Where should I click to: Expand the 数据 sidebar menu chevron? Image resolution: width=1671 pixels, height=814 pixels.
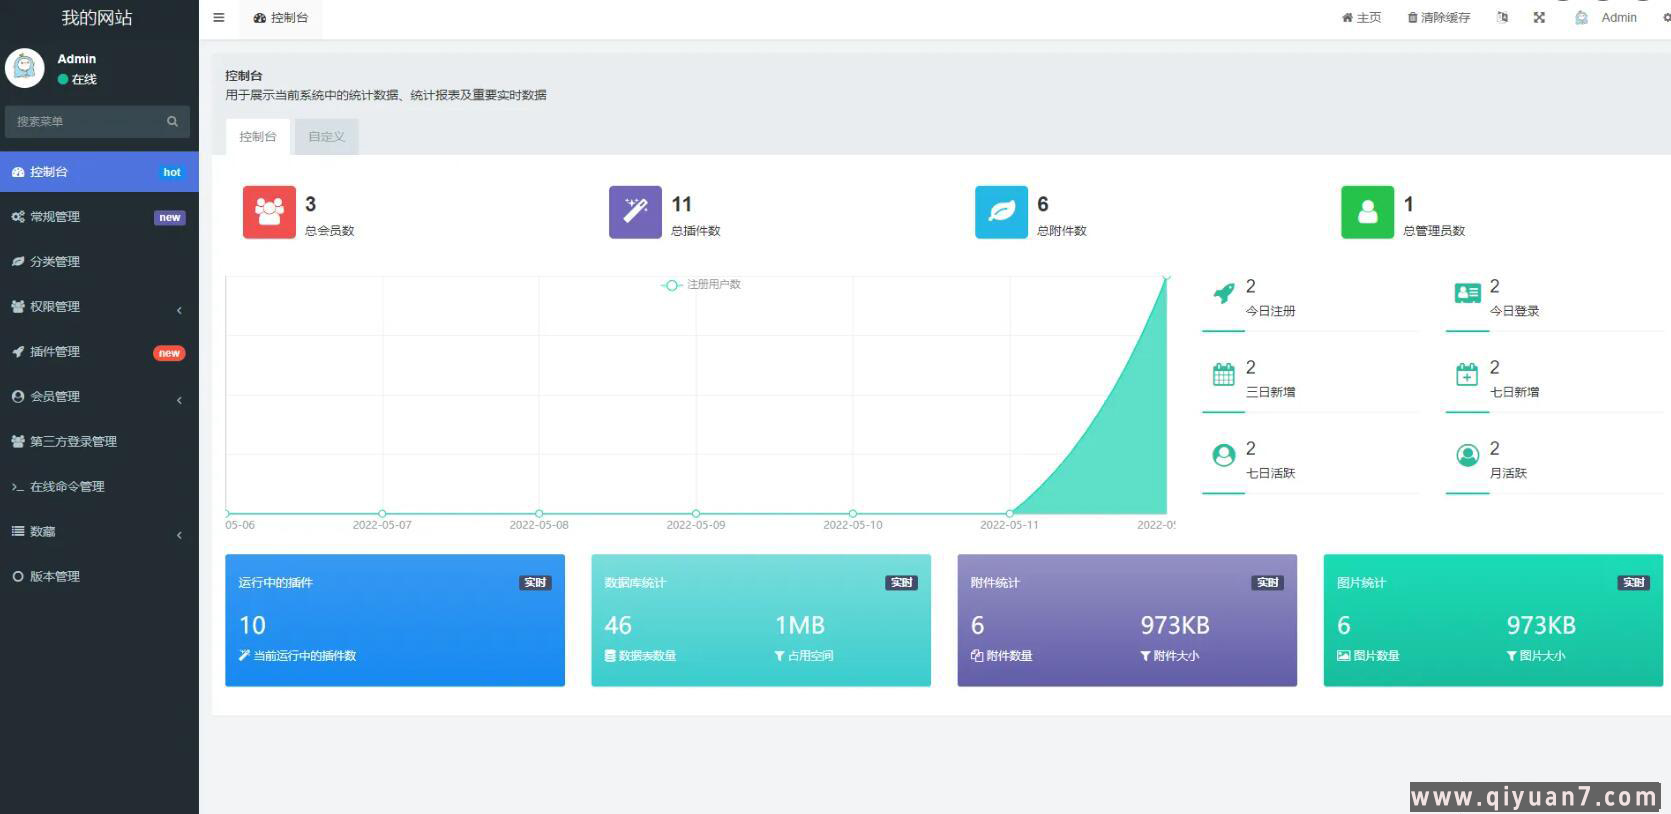179,535
